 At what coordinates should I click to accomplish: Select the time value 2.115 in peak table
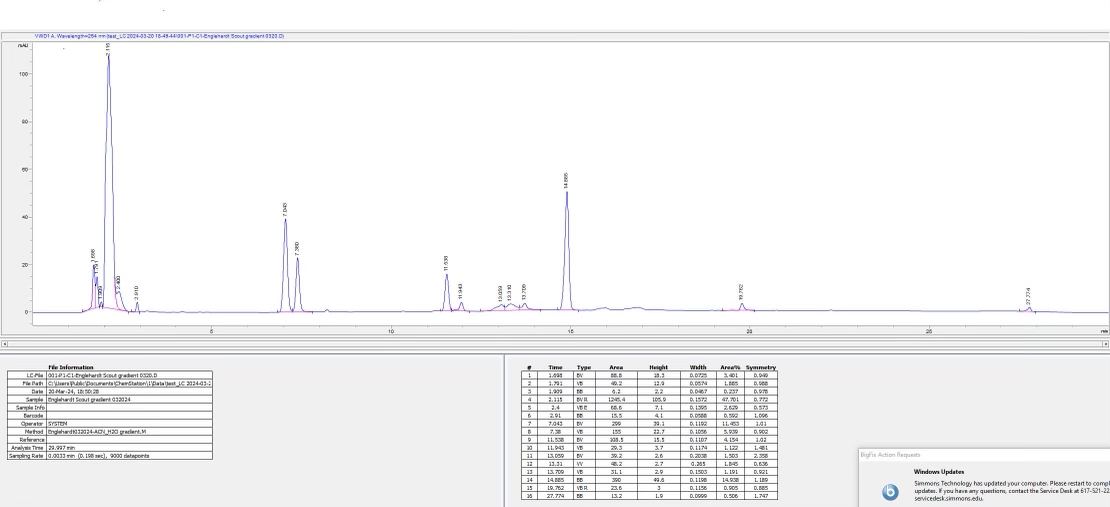[555, 399]
